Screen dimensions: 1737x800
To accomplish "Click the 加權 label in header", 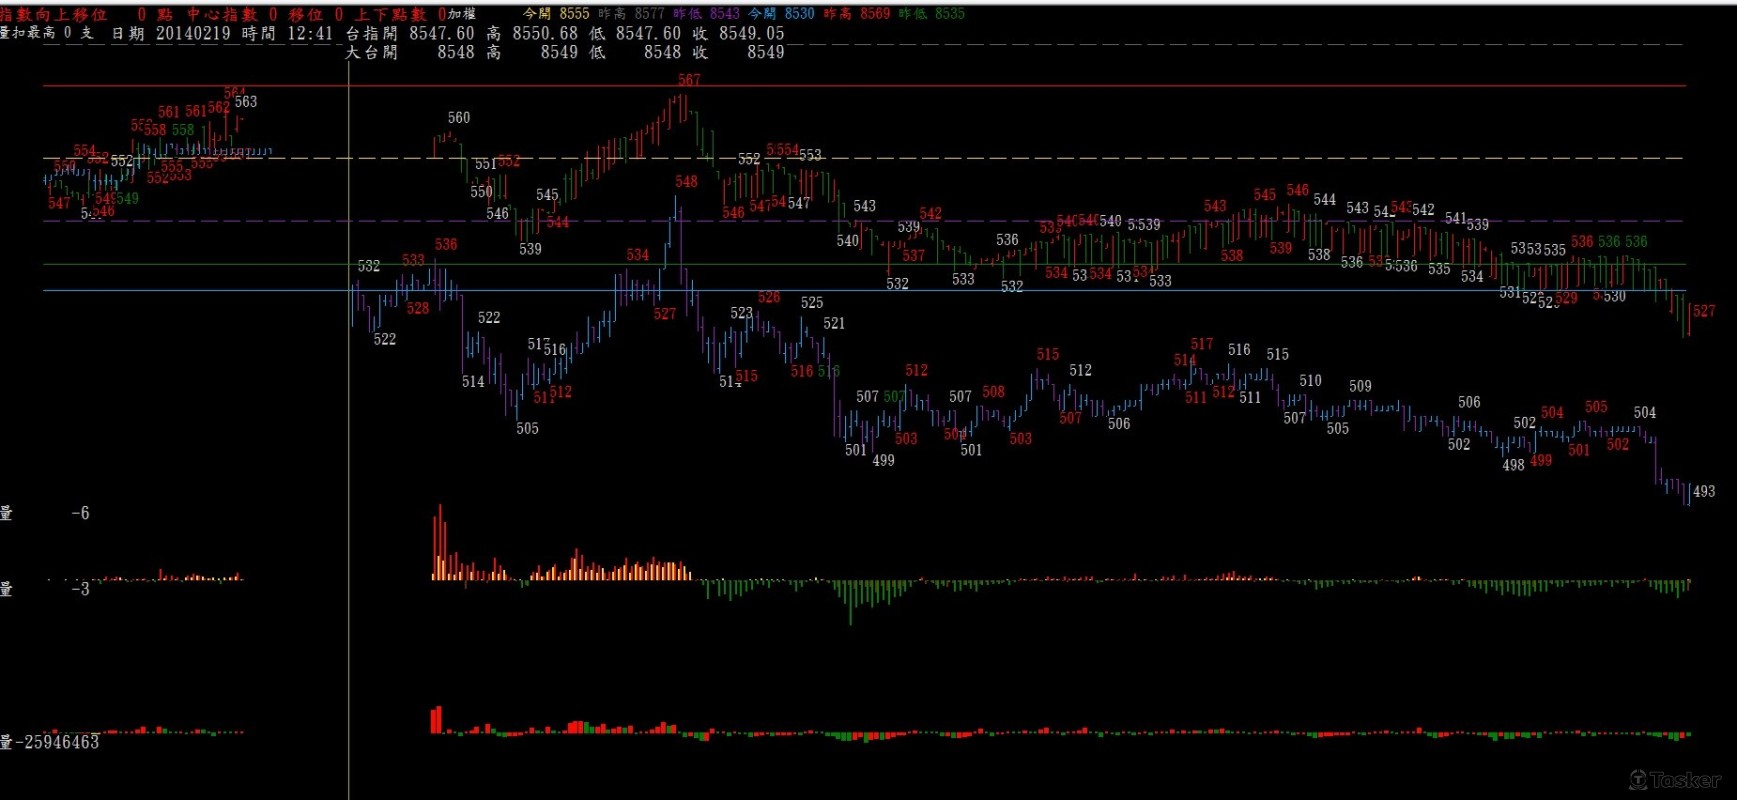I will [x=462, y=14].
